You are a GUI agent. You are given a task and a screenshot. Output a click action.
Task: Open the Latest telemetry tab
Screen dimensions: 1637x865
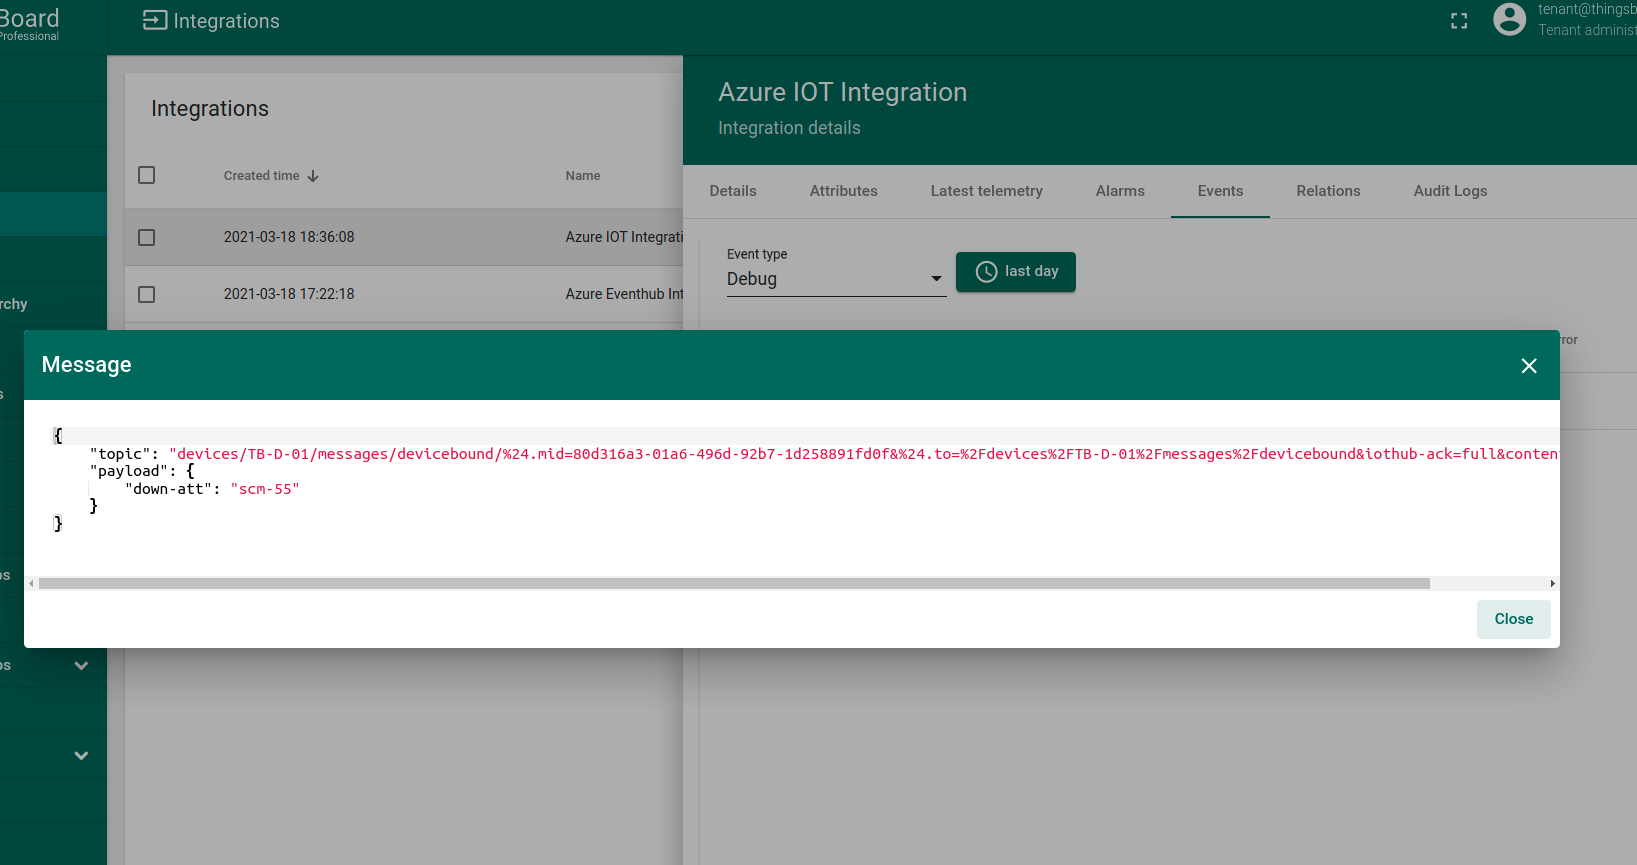click(987, 191)
